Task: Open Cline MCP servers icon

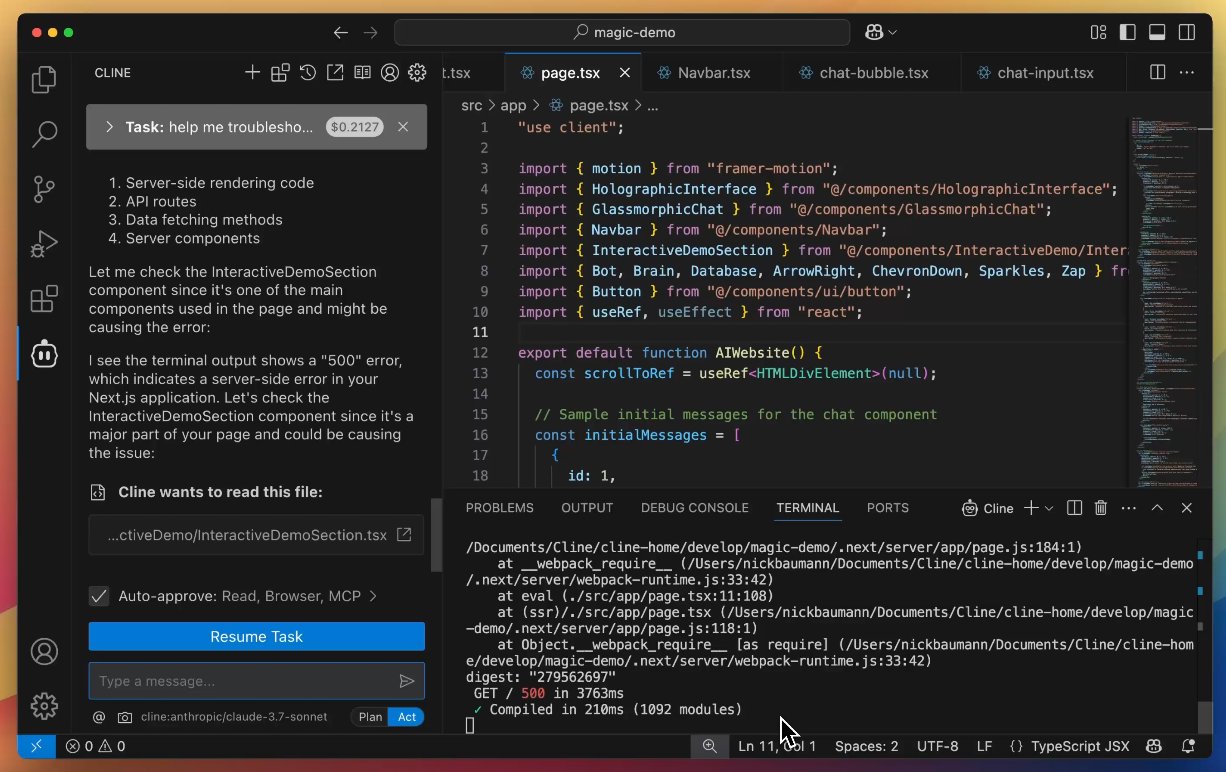Action: point(280,72)
